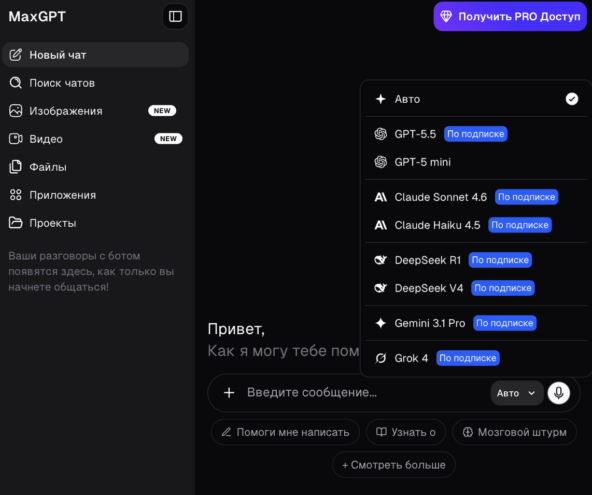Click the new chat pencil icon
This screenshot has width=592, height=495.
pos(15,55)
